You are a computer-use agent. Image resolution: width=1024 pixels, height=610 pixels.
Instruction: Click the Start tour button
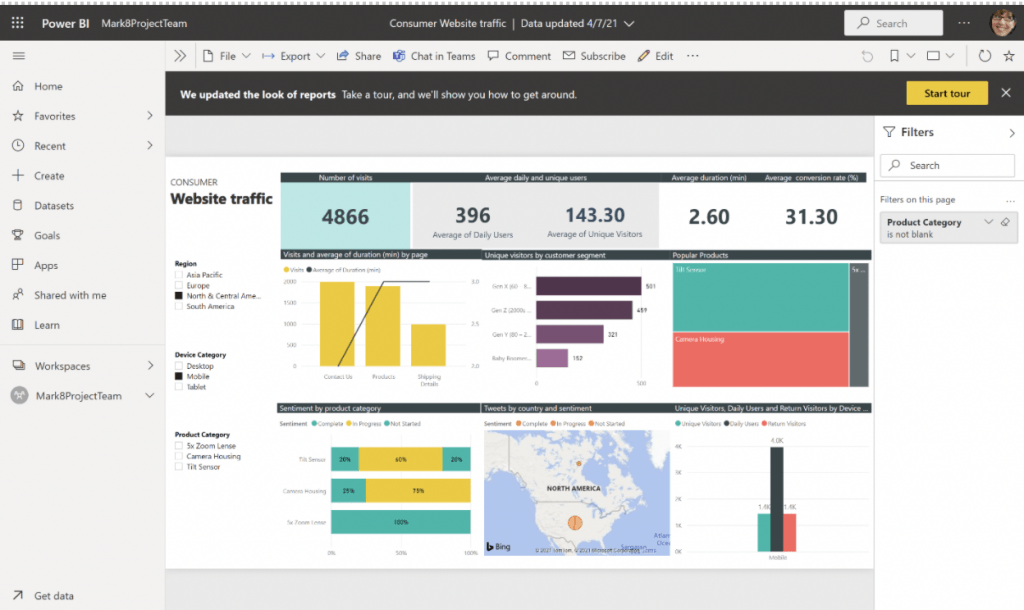[947, 93]
